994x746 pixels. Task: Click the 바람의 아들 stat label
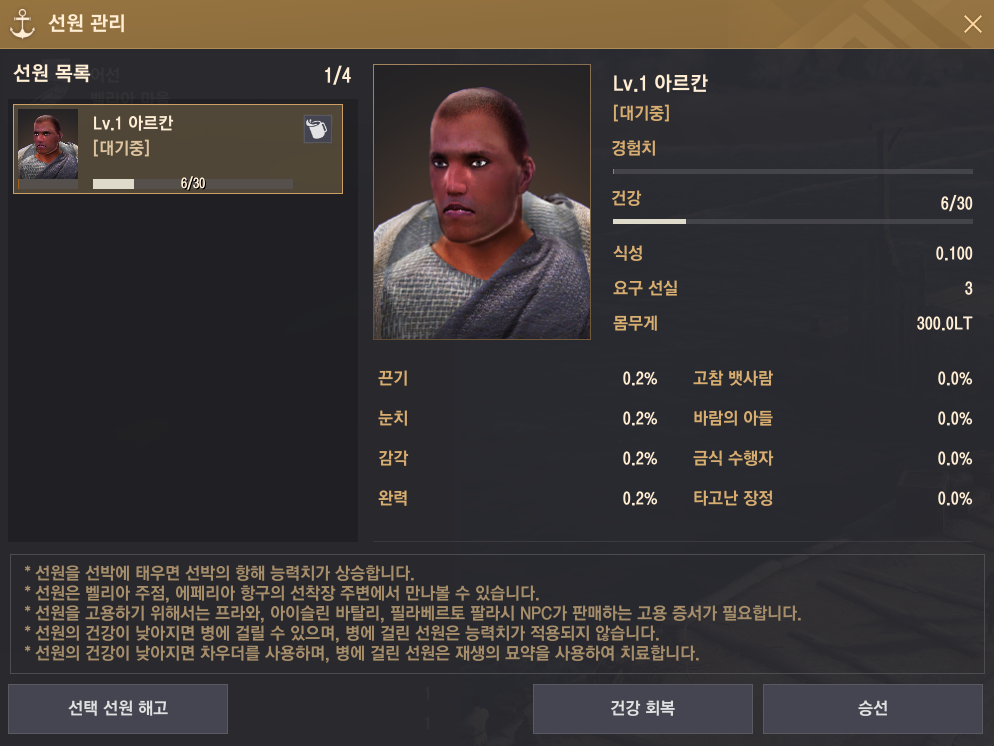pyautogui.click(x=732, y=418)
